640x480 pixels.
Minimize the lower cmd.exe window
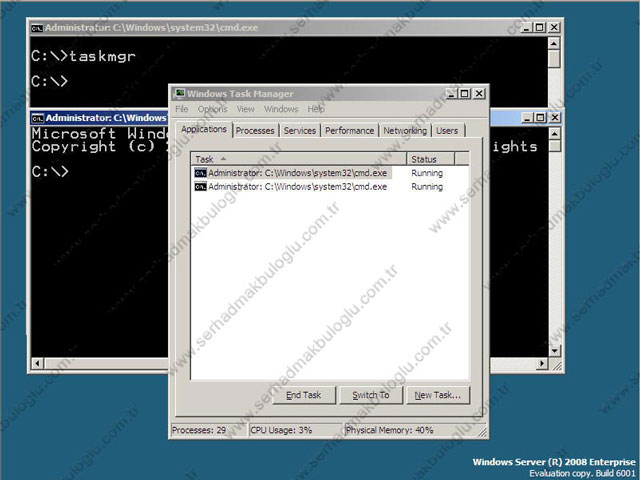click(x=527, y=118)
